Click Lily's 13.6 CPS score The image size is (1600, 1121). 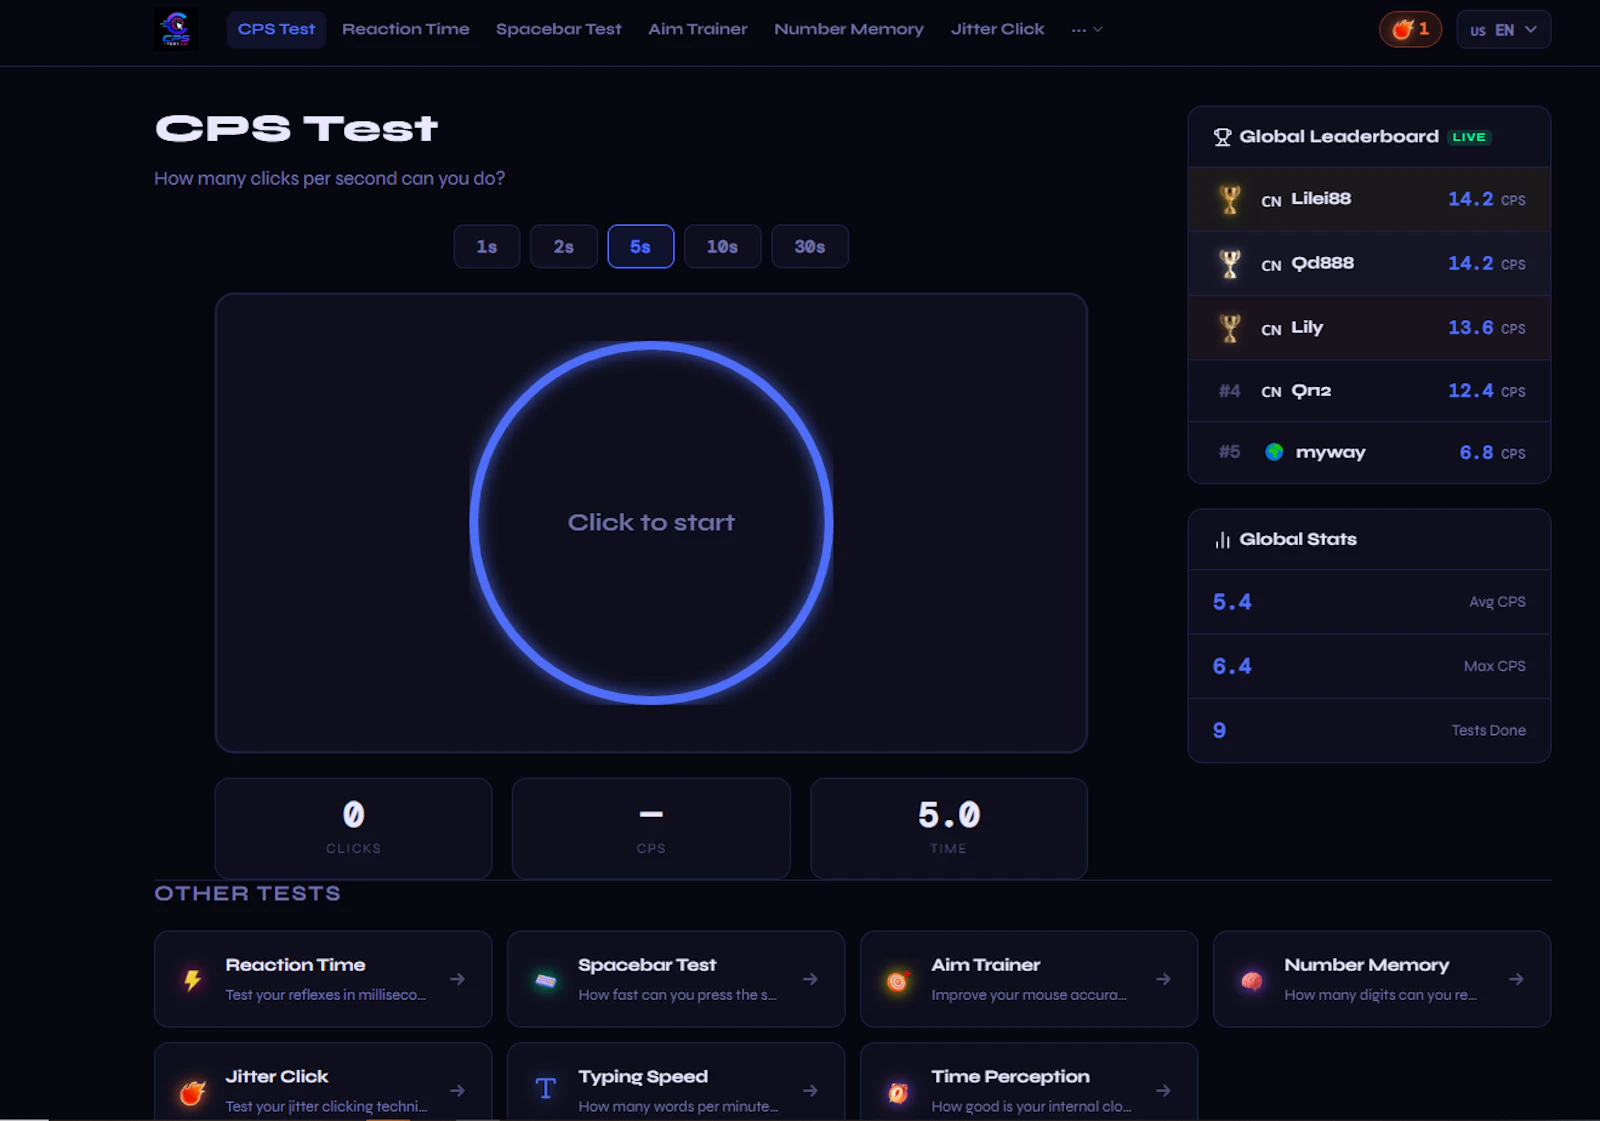(1487, 328)
